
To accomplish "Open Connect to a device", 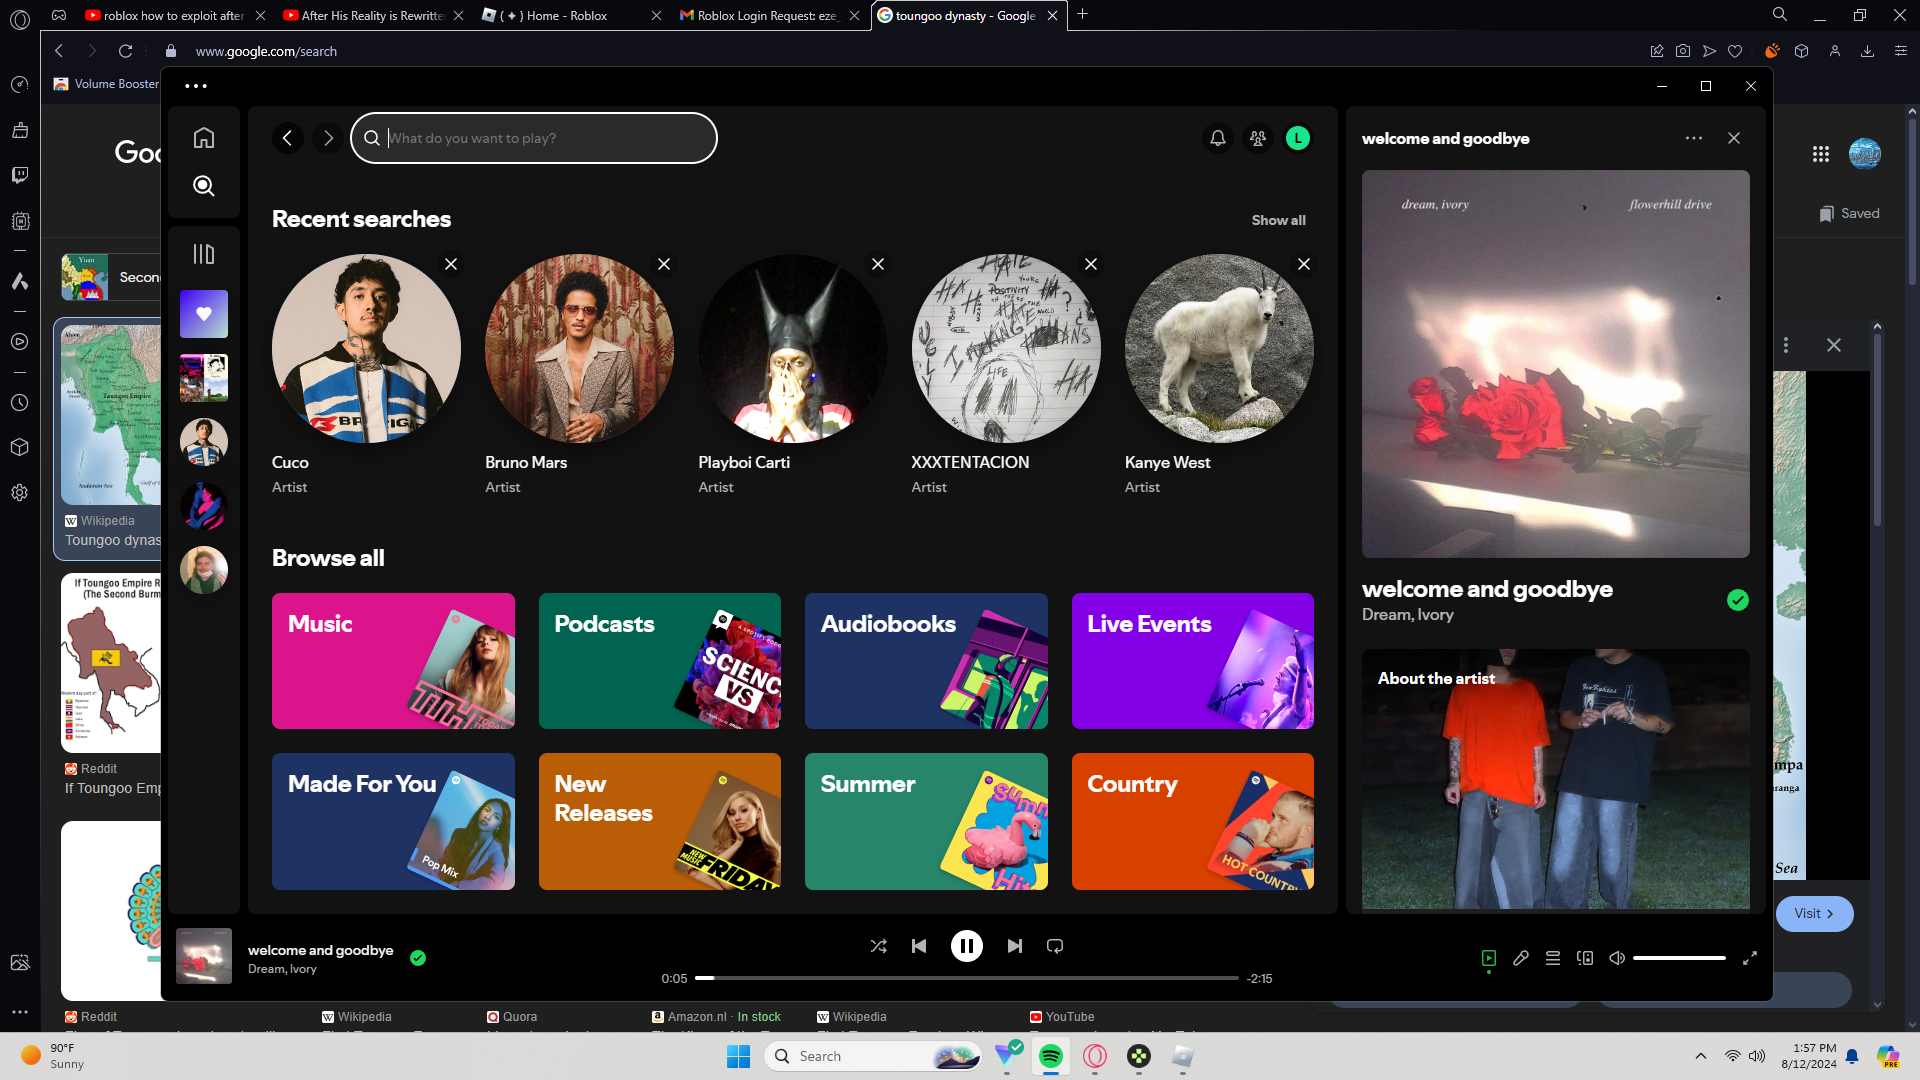I will tap(1585, 958).
